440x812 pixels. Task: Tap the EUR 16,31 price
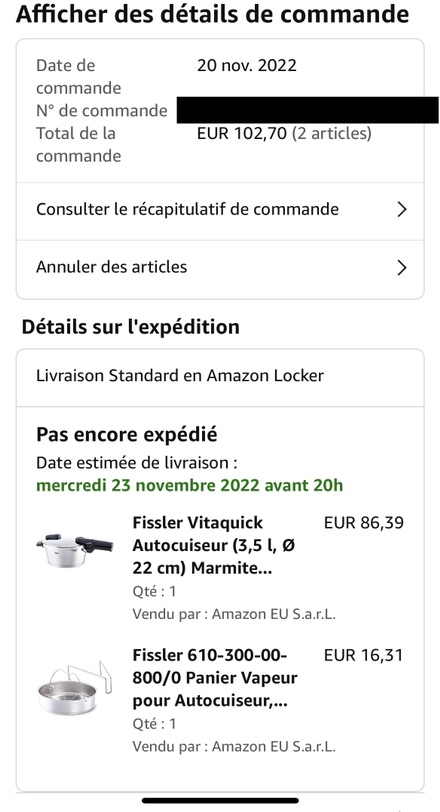[x=363, y=655]
